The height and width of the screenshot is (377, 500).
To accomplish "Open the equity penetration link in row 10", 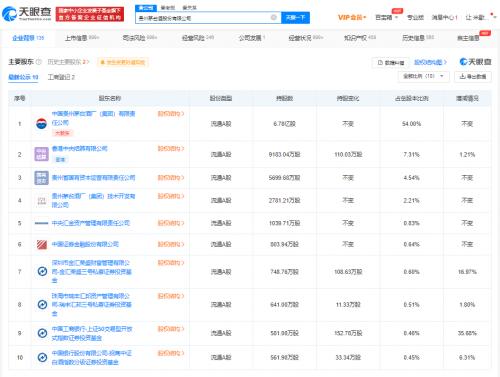I will click(171, 353).
